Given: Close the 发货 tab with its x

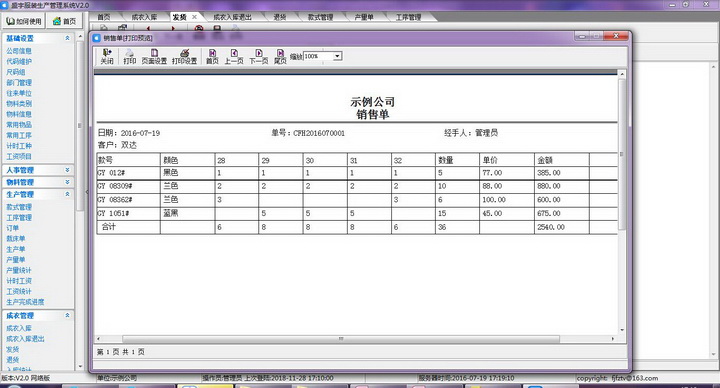Looking at the screenshot, I should point(194,17).
